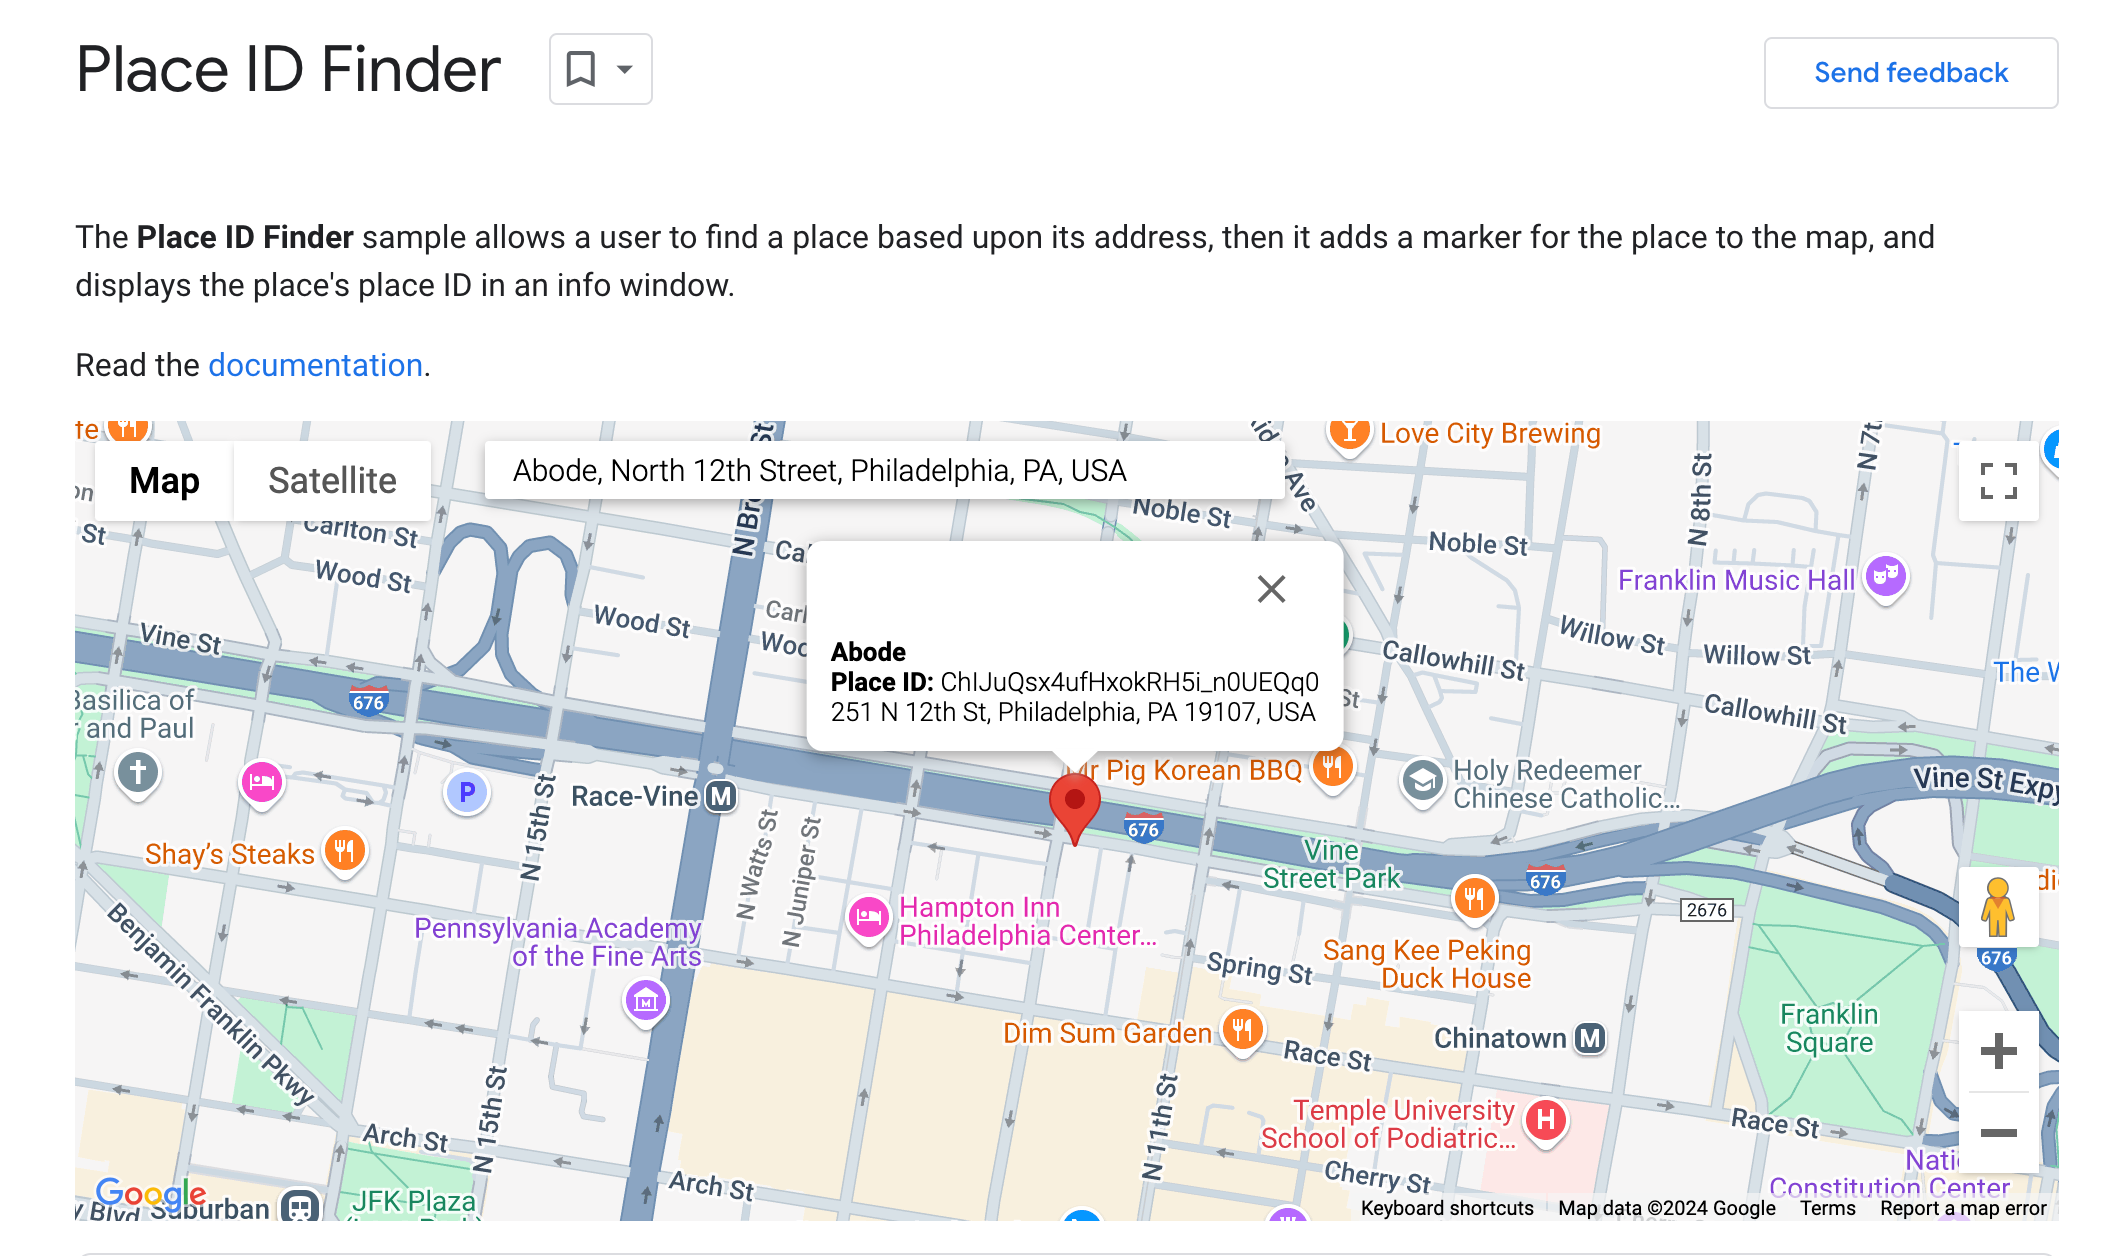Click the Sang Kee Peking Duck House label
This screenshot has width=2126, height=1256.
(x=1427, y=964)
